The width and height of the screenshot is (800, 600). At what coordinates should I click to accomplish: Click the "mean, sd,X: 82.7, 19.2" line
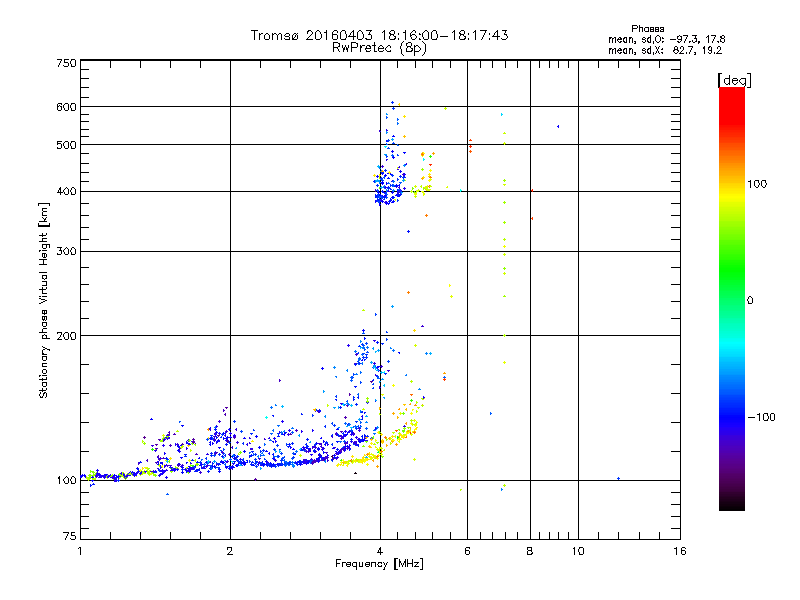[x=665, y=50]
